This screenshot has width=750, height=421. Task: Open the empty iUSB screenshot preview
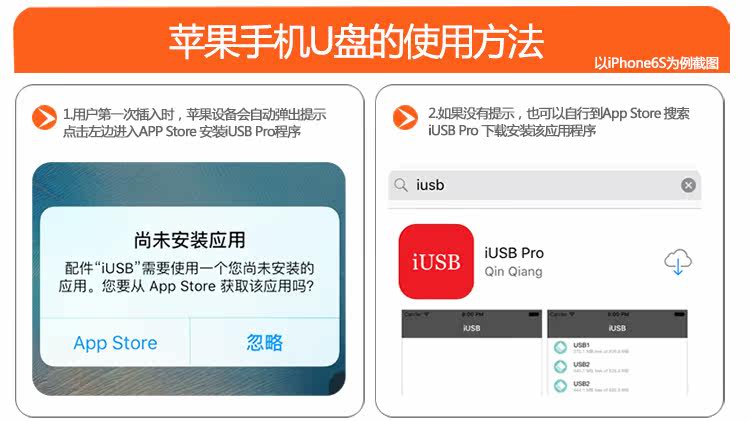pos(472,353)
